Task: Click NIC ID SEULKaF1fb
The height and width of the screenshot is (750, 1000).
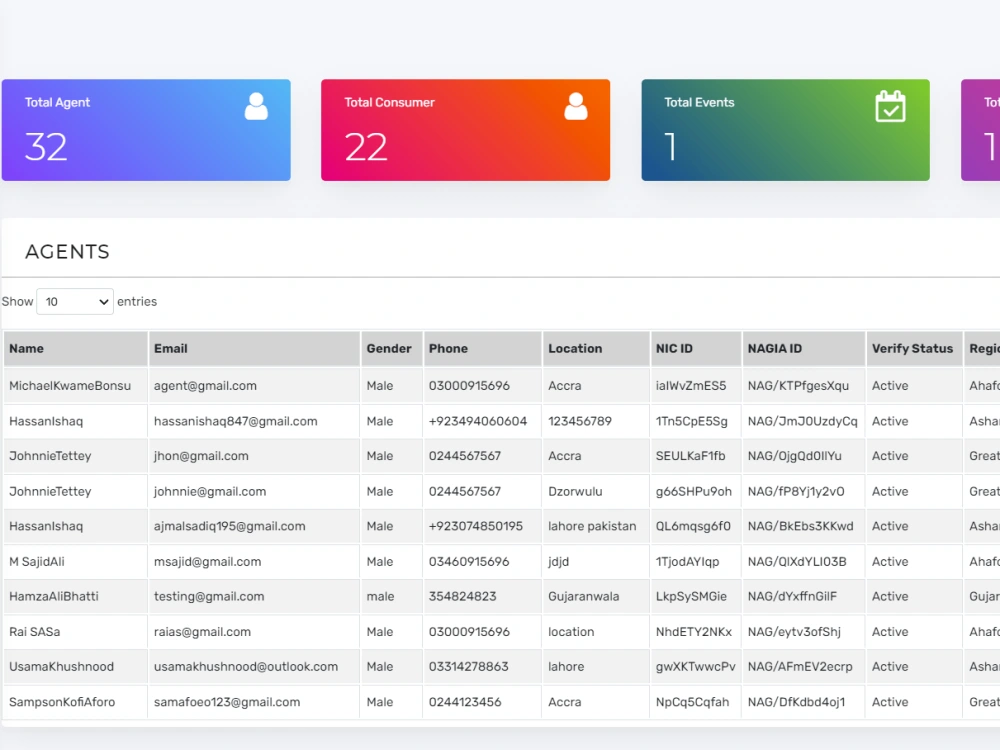Action: coord(690,456)
